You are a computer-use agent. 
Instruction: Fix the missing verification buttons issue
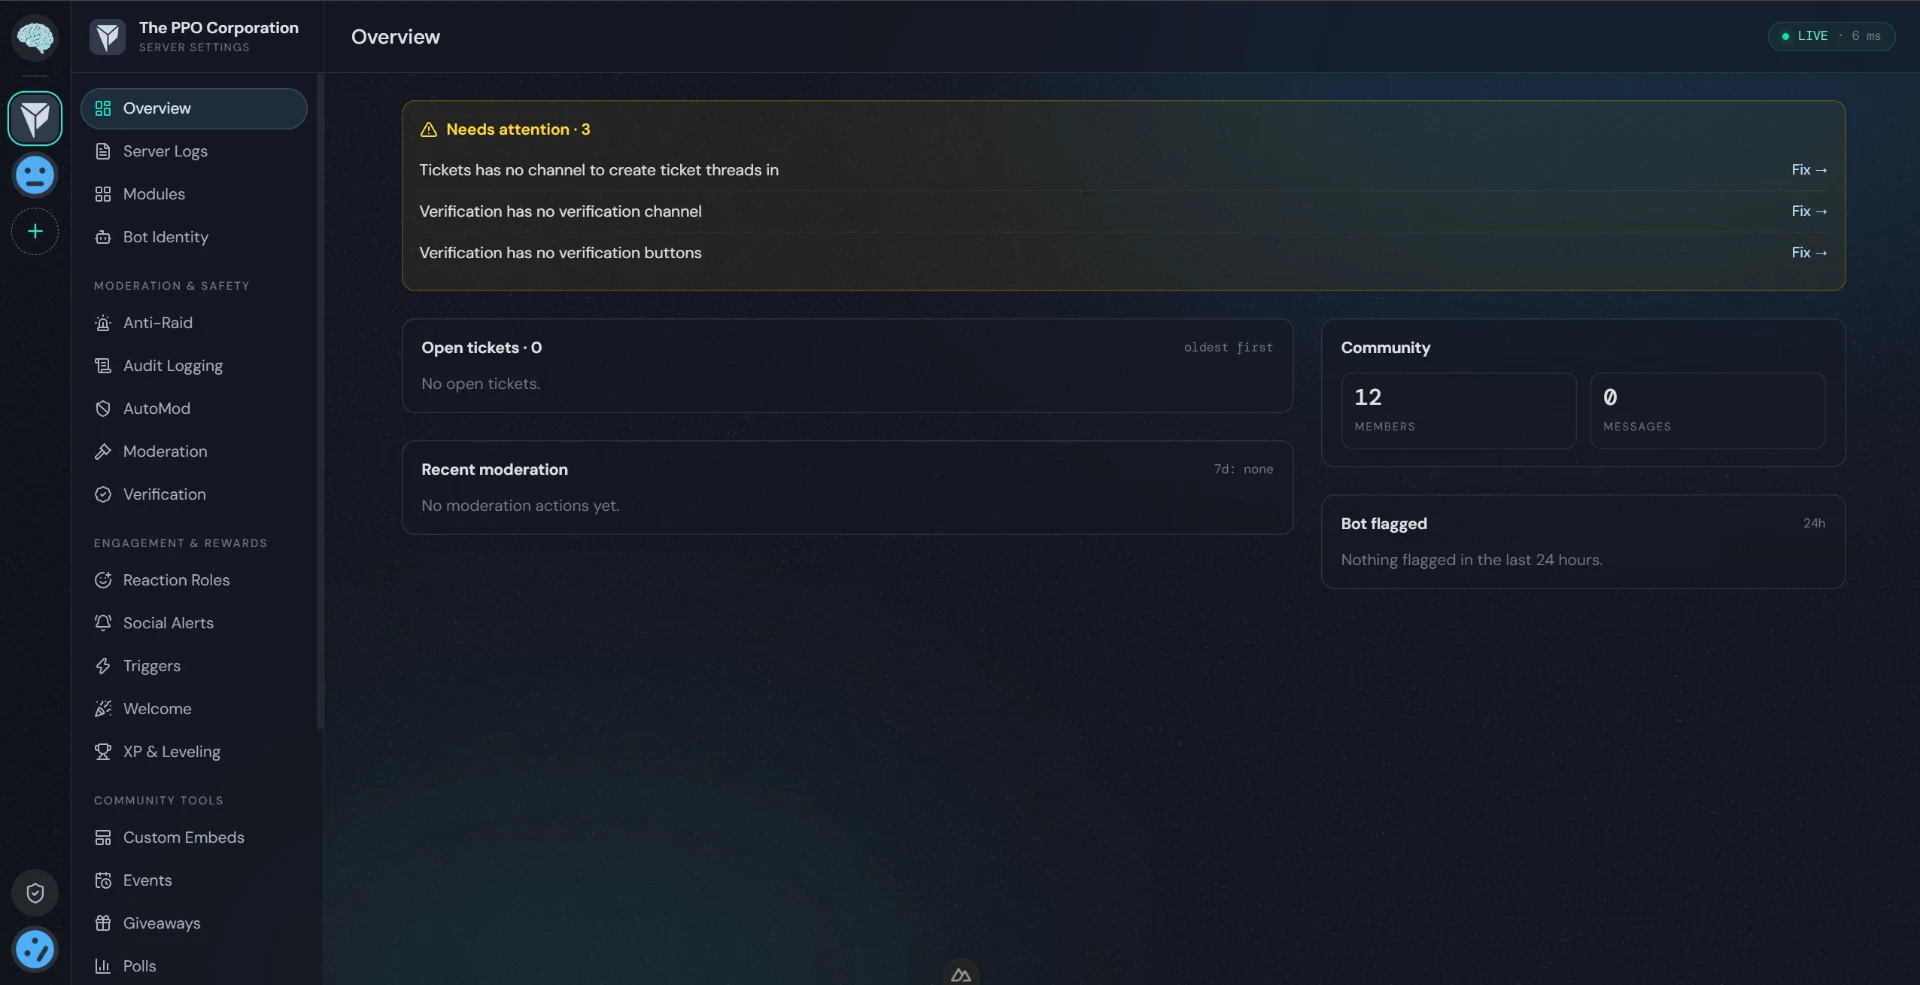click(1809, 253)
